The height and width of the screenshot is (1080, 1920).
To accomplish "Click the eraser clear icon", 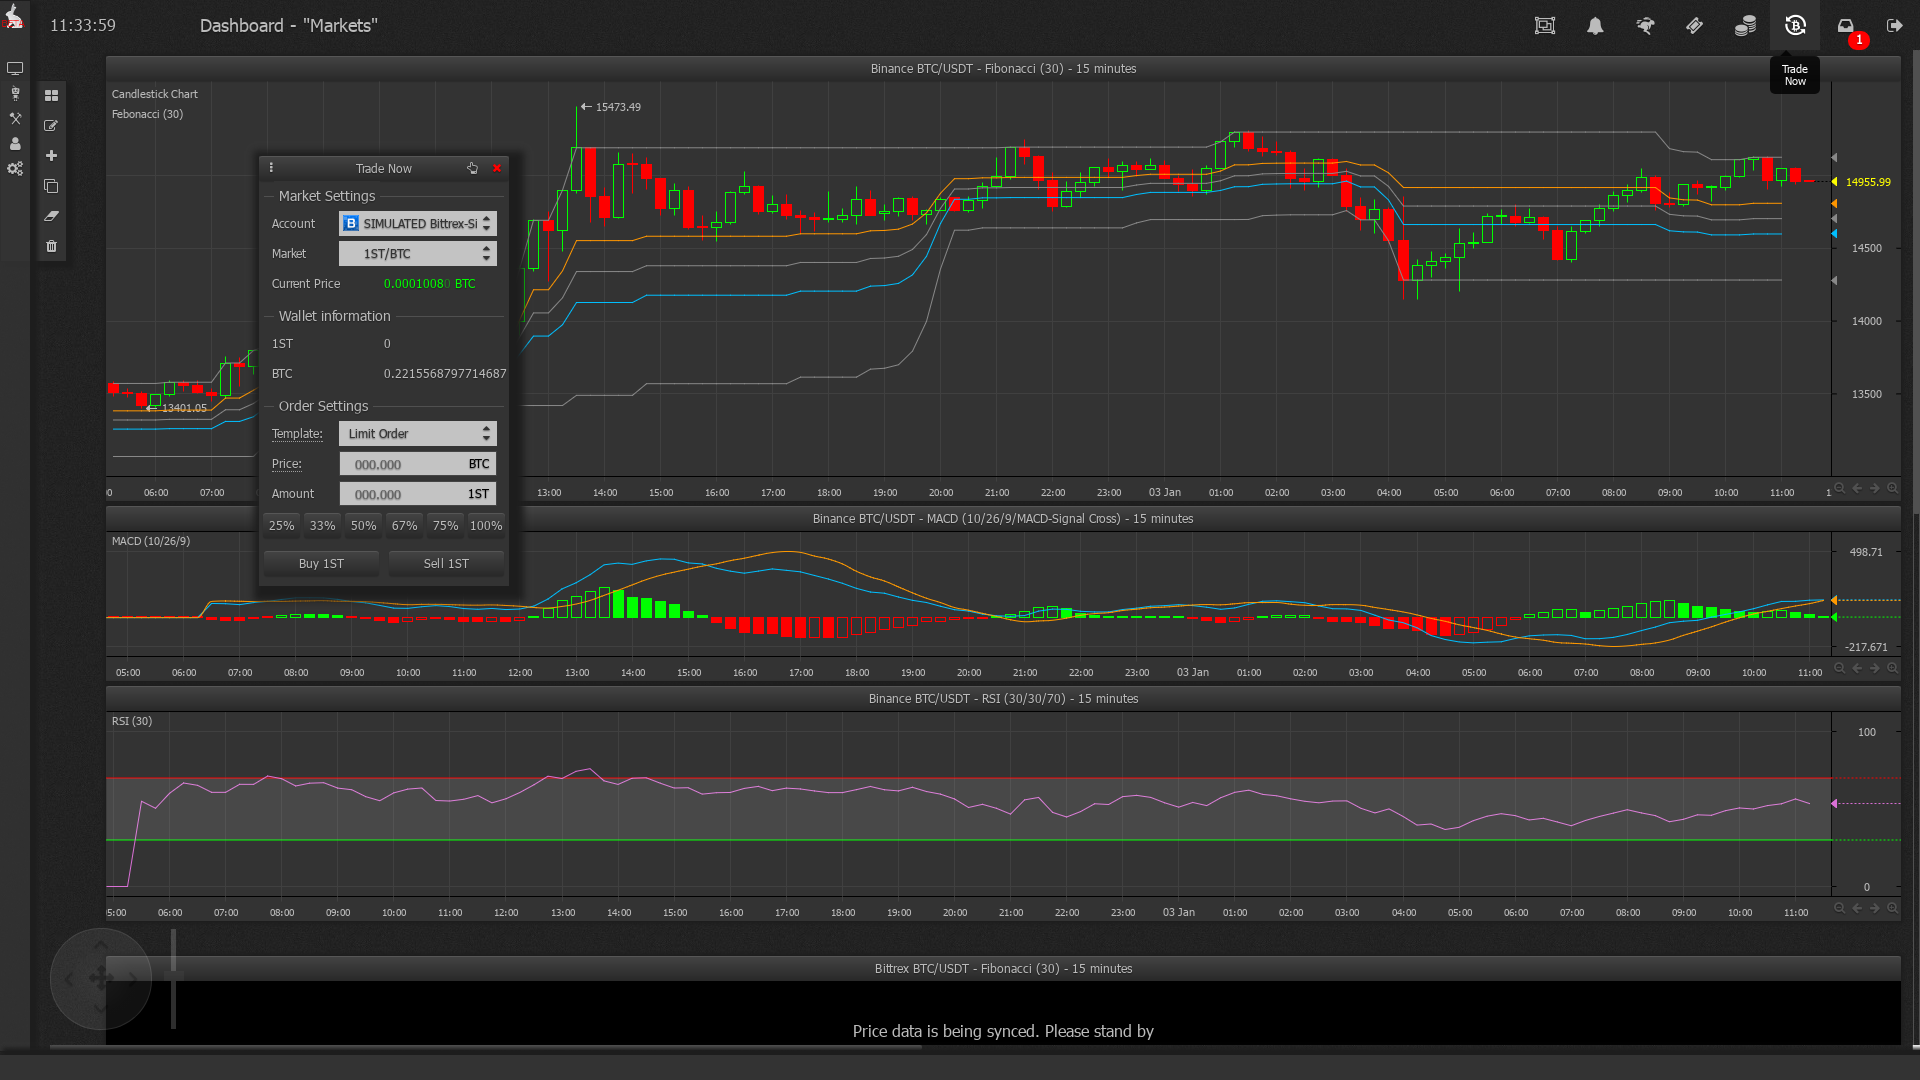I will point(51,216).
